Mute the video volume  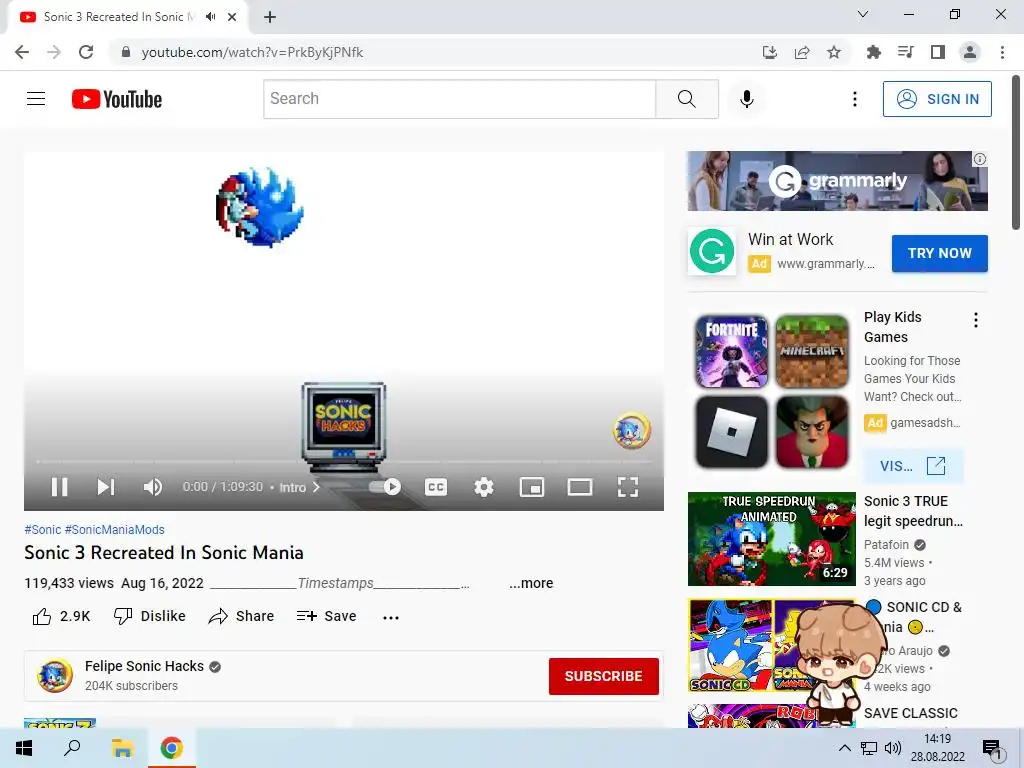[x=153, y=487]
